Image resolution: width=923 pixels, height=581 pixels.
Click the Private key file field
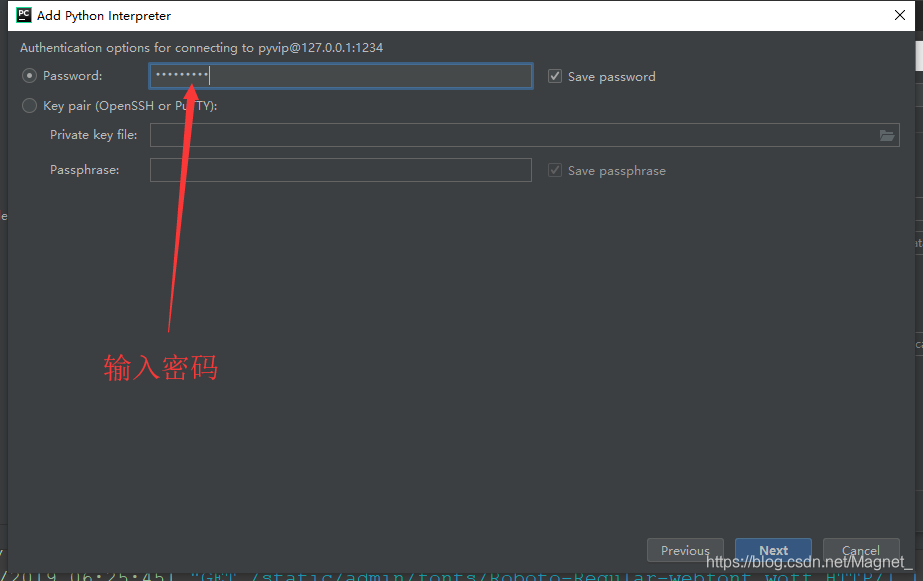point(524,135)
